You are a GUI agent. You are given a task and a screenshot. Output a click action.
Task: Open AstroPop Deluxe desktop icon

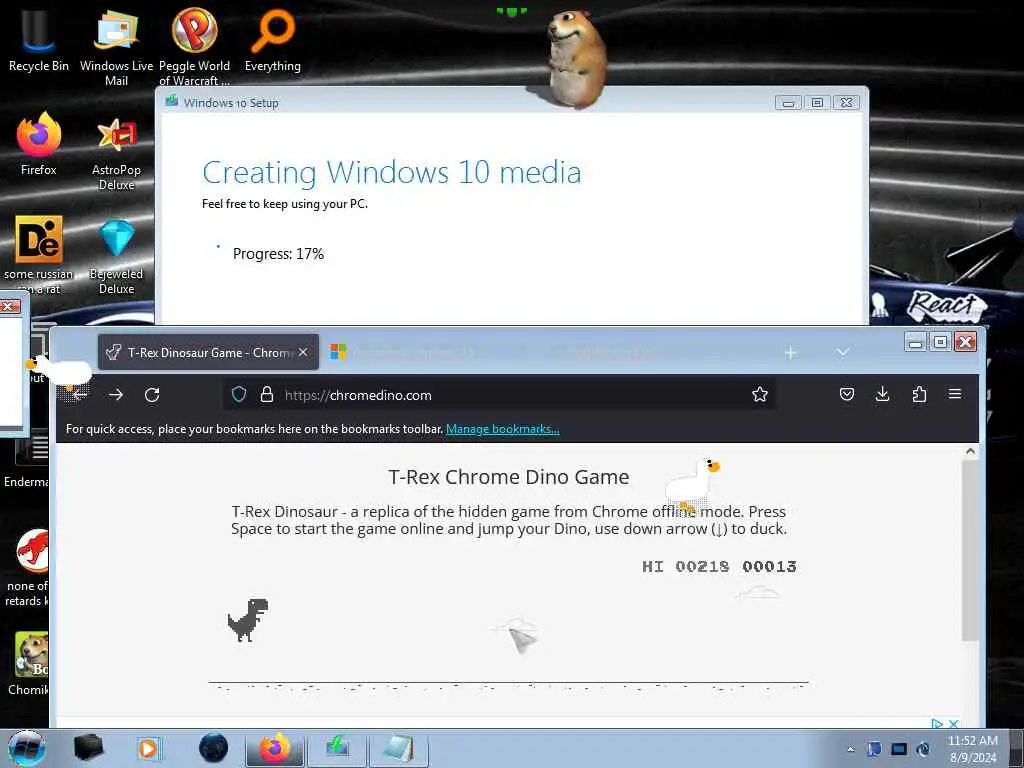coord(116,152)
